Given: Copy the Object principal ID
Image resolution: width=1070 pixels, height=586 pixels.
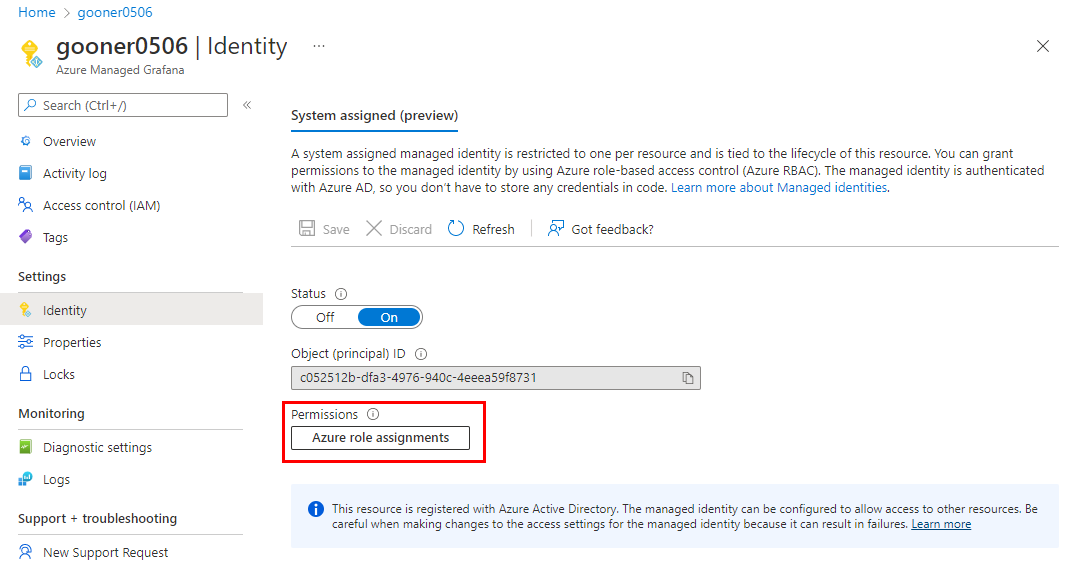Looking at the screenshot, I should tap(688, 378).
